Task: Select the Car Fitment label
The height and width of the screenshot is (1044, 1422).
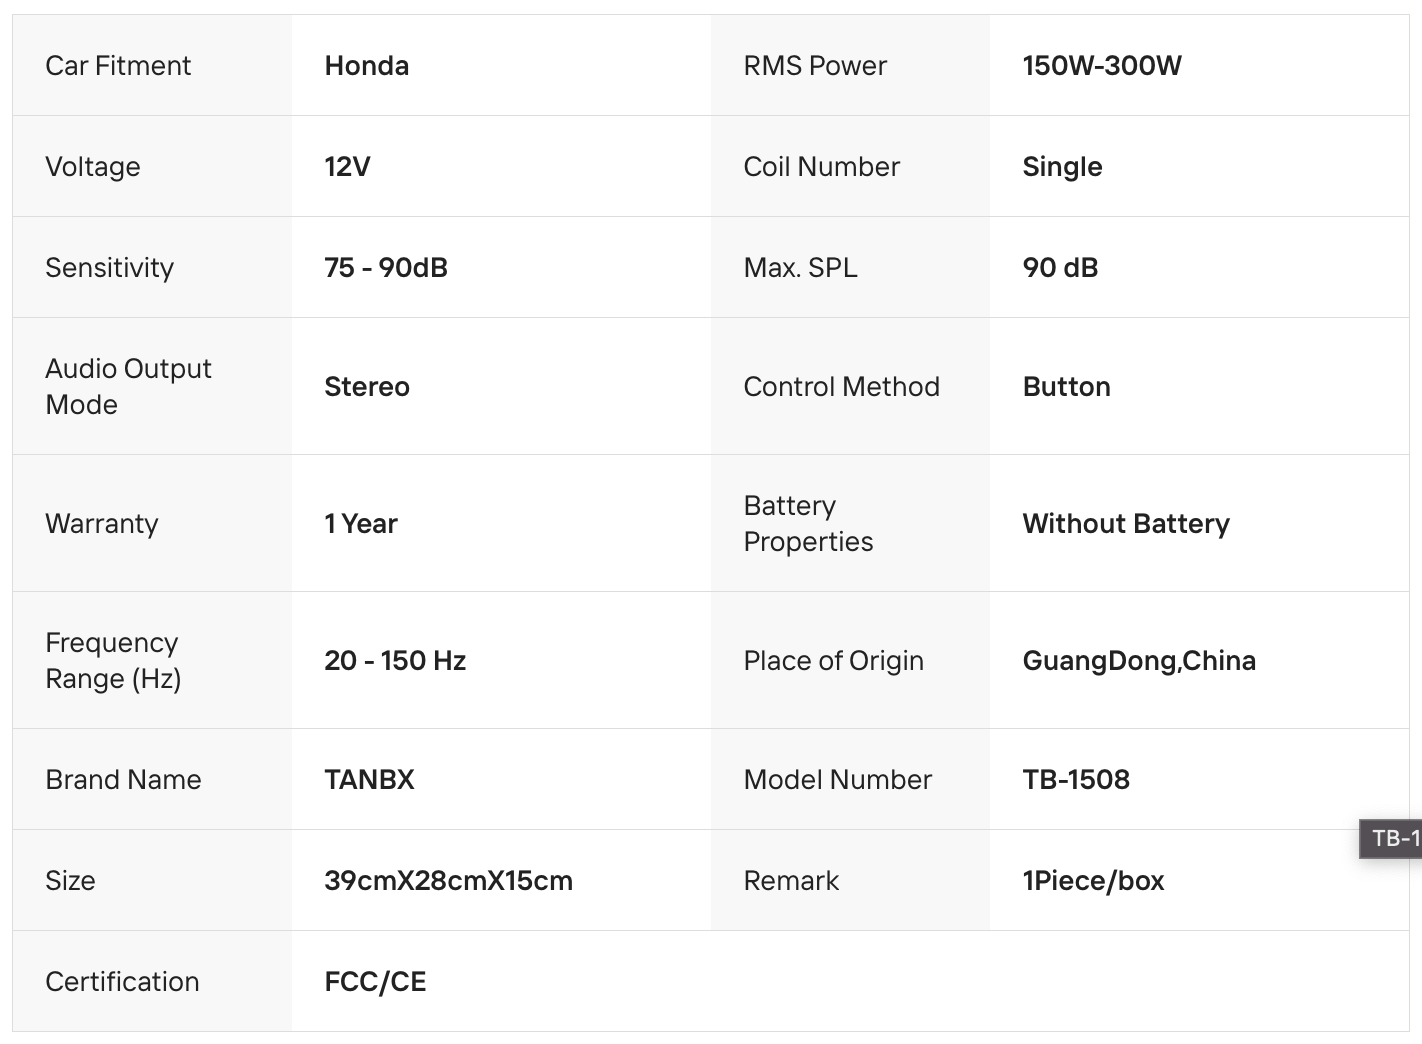Action: [x=118, y=66]
